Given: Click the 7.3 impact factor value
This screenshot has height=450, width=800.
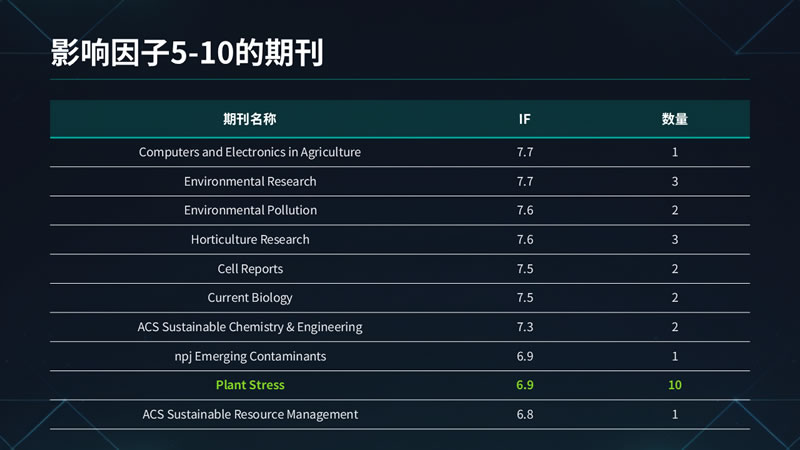Looking at the screenshot, I should pyautogui.click(x=525, y=327).
